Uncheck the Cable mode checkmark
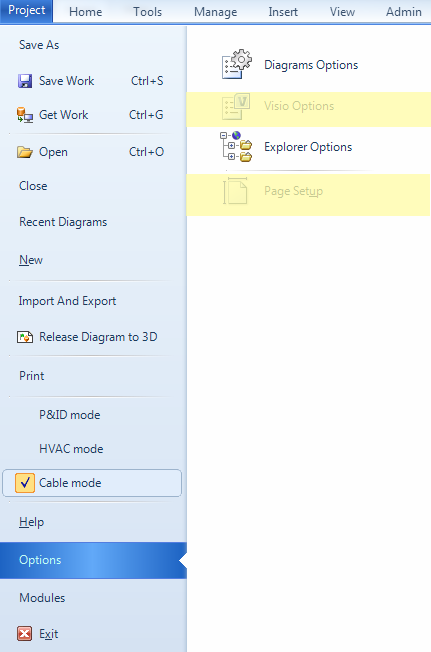 25,483
